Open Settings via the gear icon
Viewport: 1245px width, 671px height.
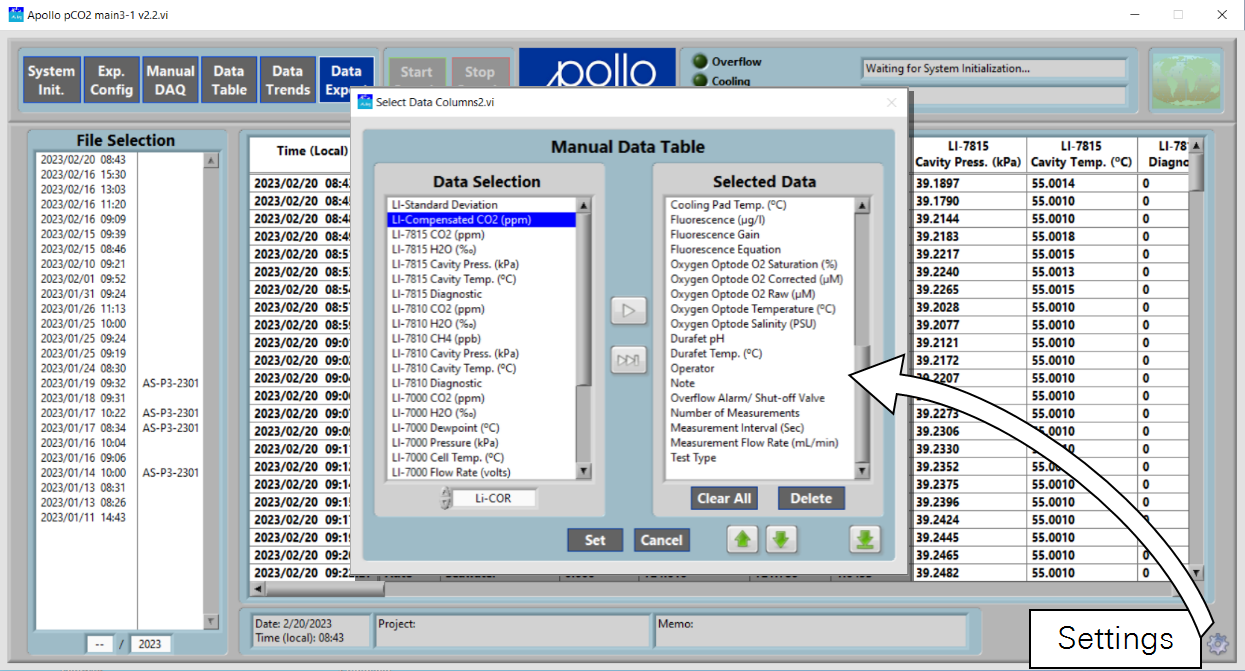point(1217,644)
